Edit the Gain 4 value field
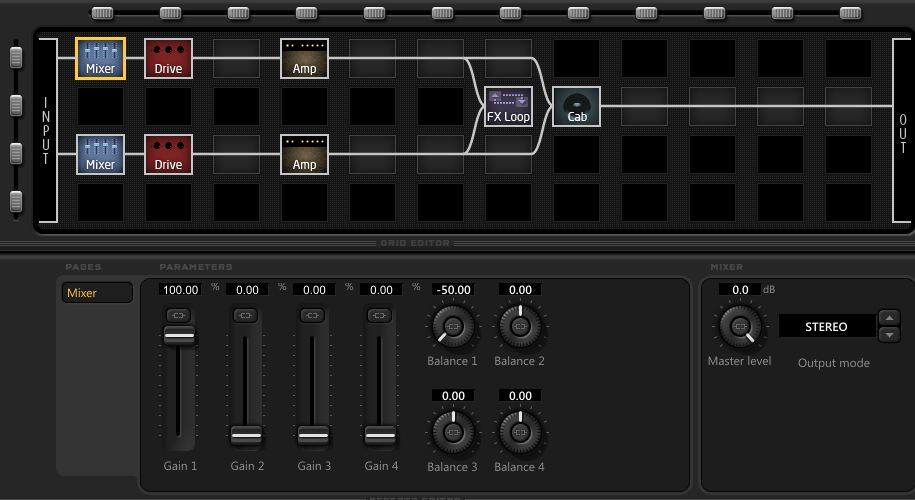Image resolution: width=915 pixels, height=500 pixels. pyautogui.click(x=381, y=289)
